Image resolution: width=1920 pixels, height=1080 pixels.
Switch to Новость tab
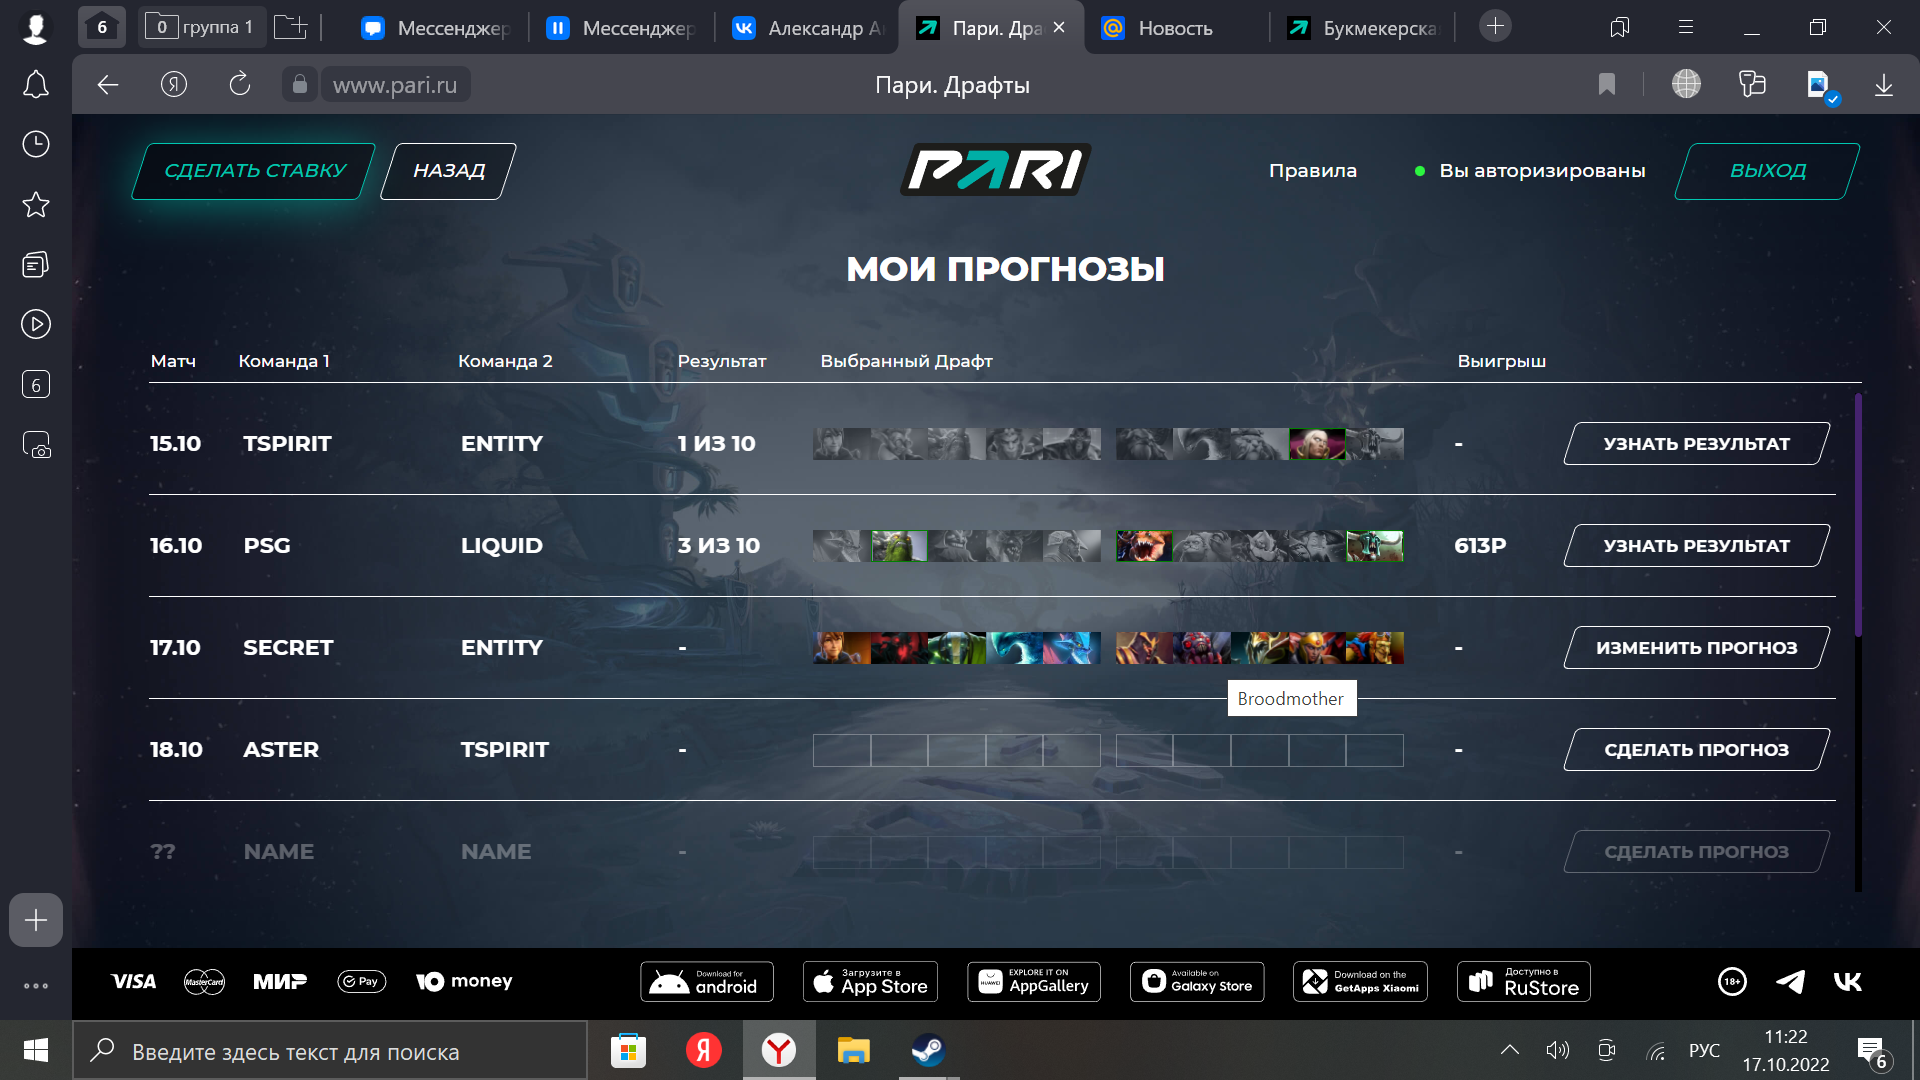coord(1178,28)
